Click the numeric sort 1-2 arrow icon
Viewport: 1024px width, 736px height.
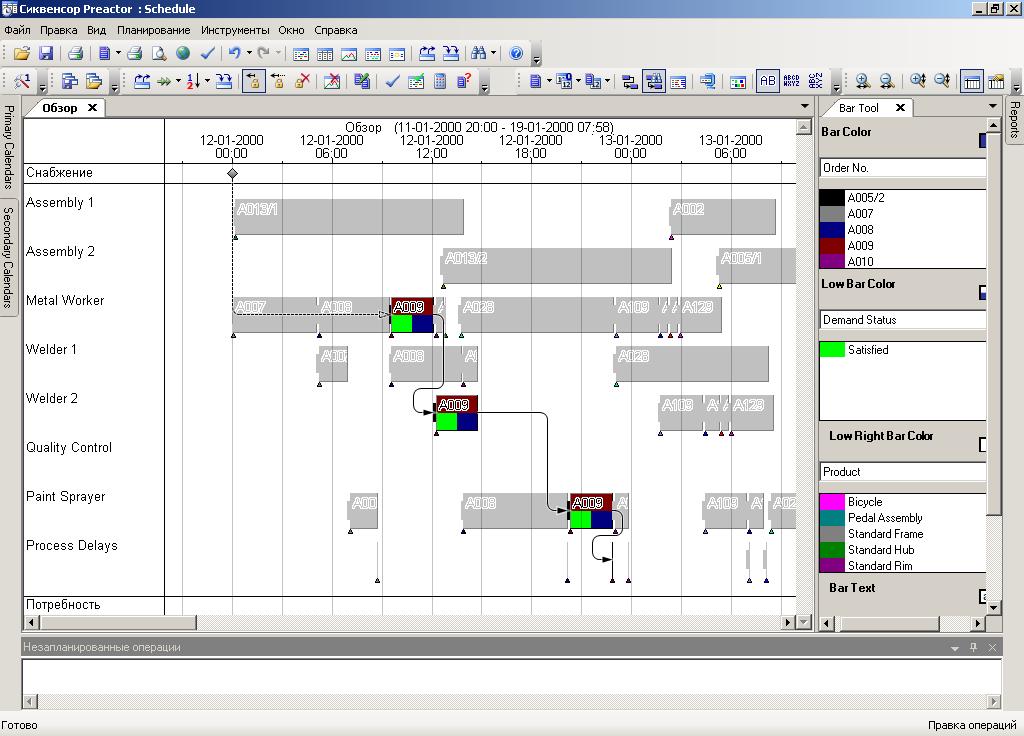[193, 82]
